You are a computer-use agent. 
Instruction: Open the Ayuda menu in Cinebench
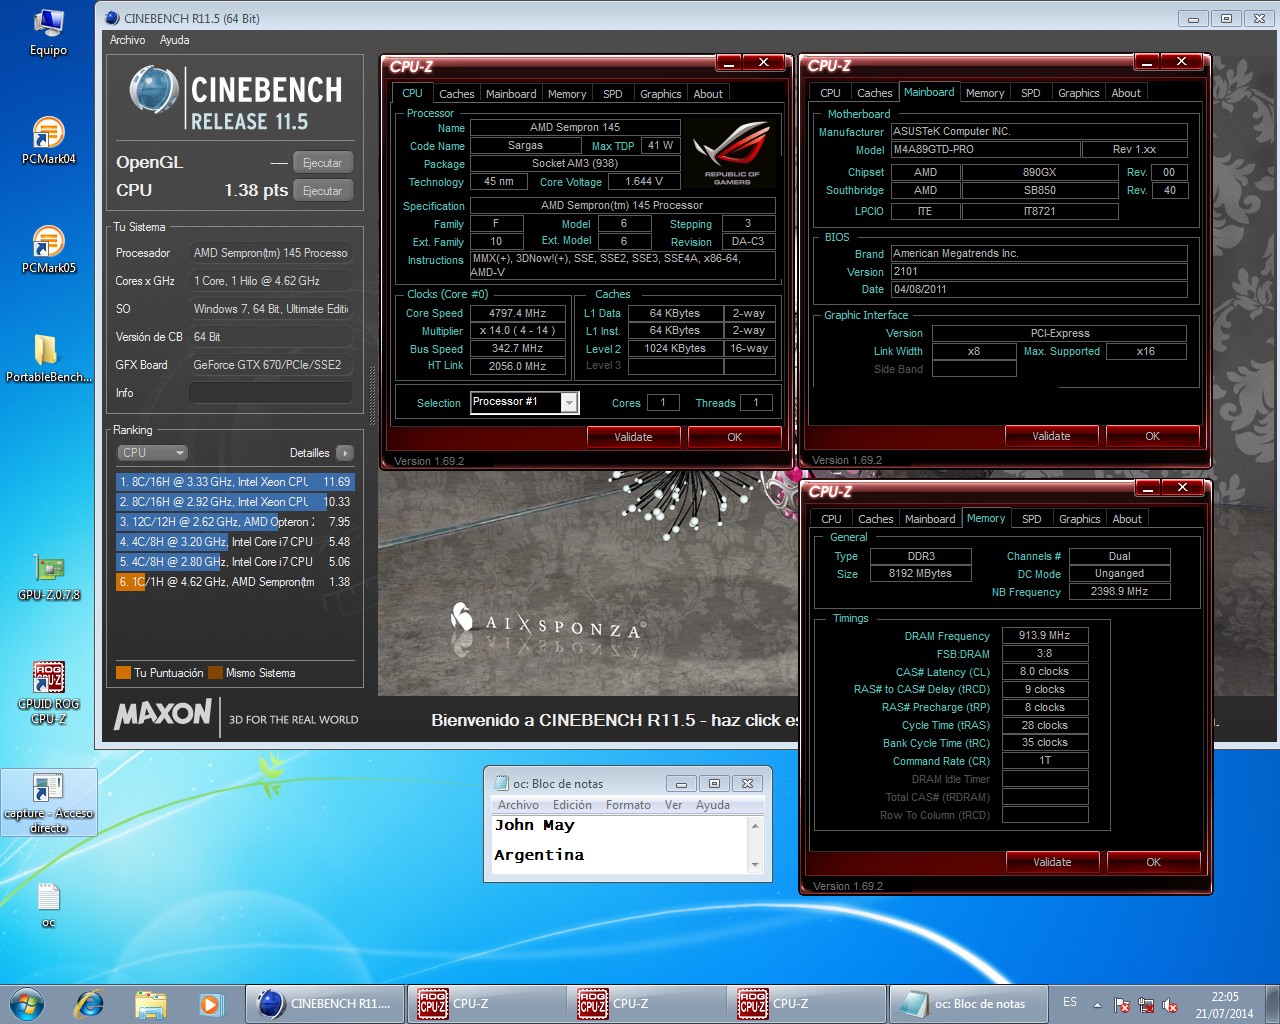pos(175,40)
